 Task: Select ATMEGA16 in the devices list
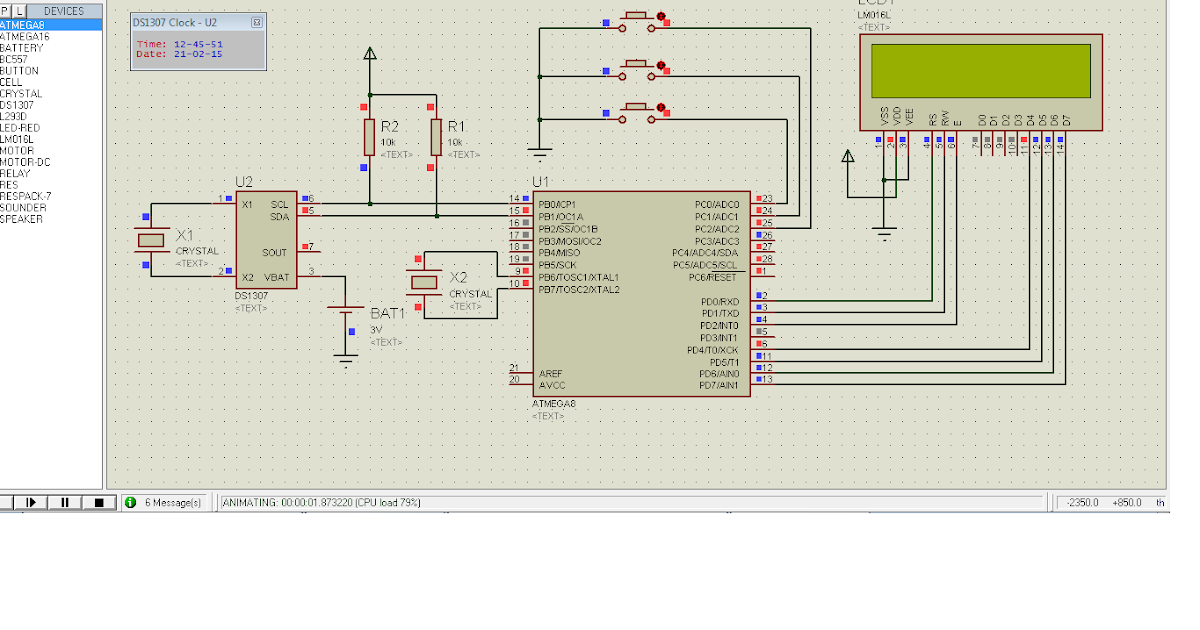[x=30, y=35]
